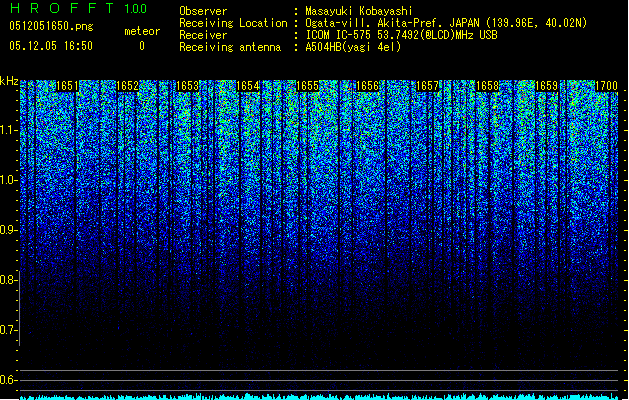Click the 1.1 frequency axis label
Viewport: 629px width, 400px height.
pyautogui.click(x=9, y=130)
